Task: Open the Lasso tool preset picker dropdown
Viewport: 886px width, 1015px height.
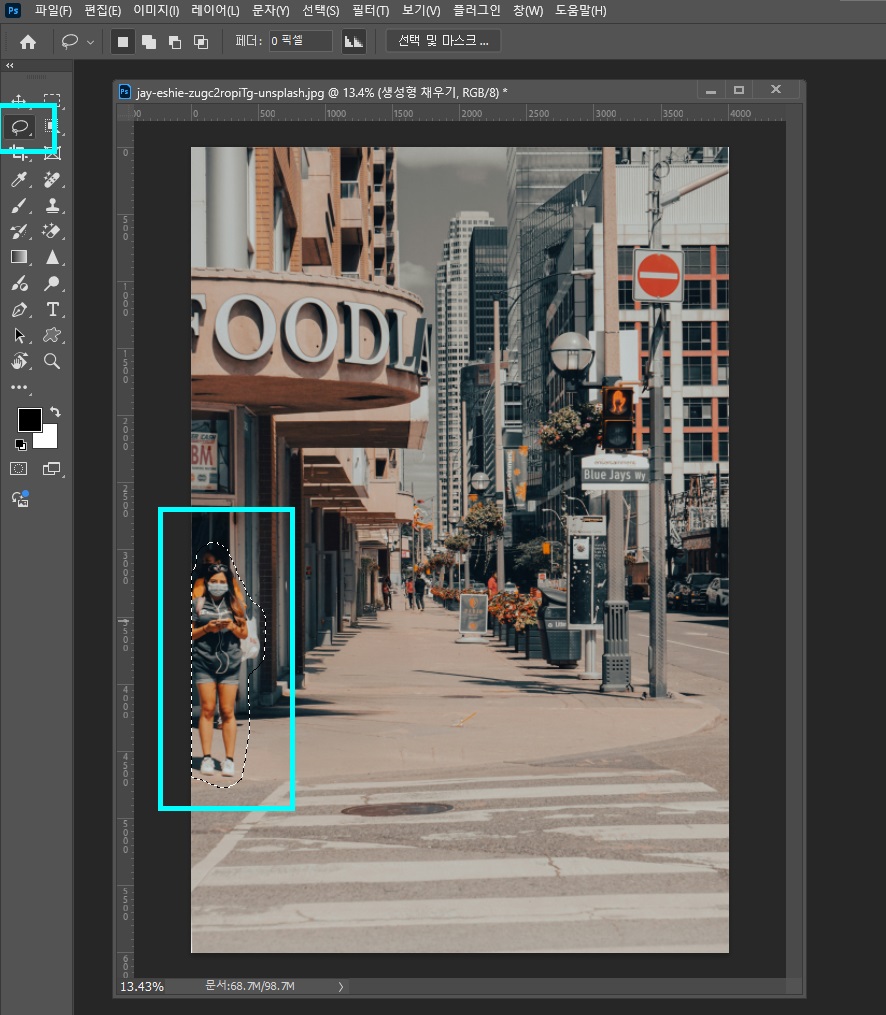Action: [90, 42]
